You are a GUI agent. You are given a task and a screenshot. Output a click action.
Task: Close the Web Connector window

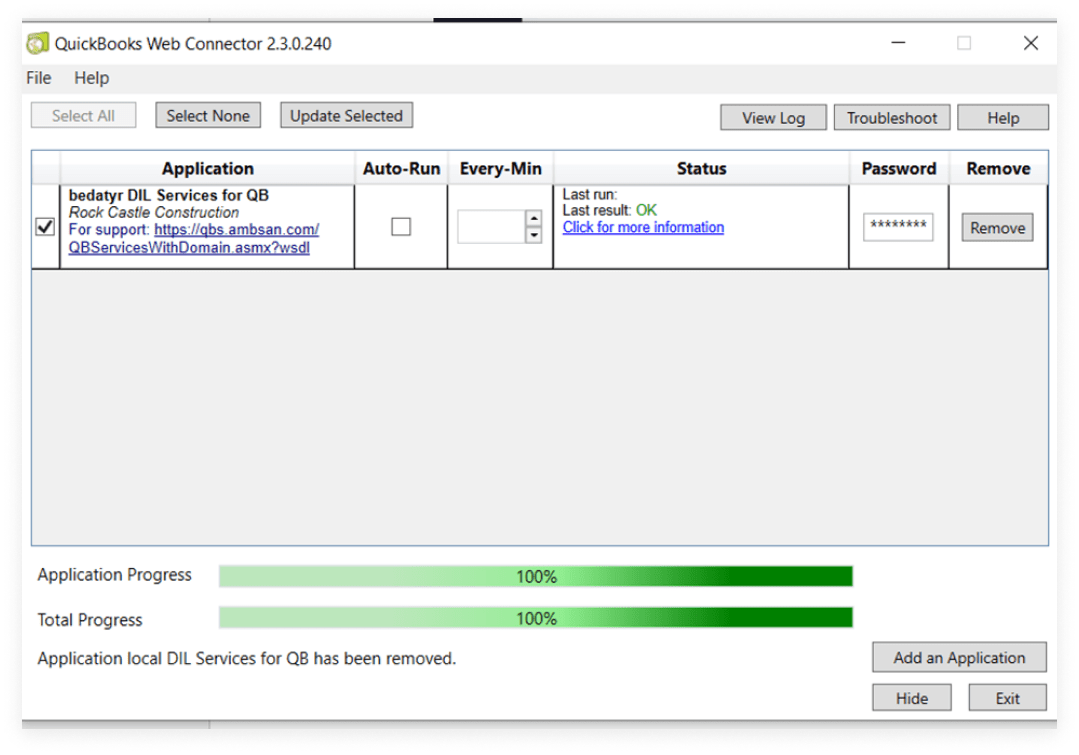1030,43
